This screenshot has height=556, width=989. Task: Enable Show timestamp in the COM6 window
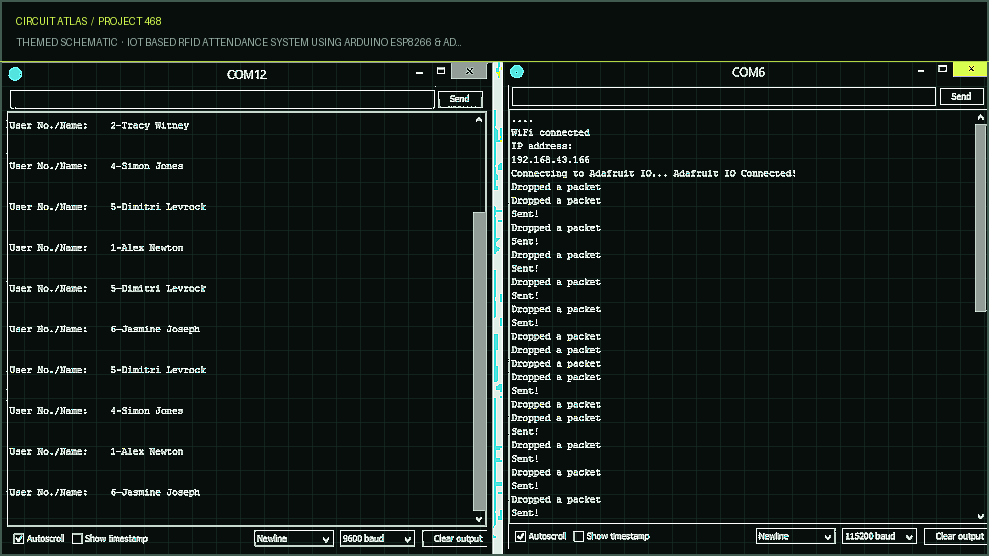tap(578, 536)
